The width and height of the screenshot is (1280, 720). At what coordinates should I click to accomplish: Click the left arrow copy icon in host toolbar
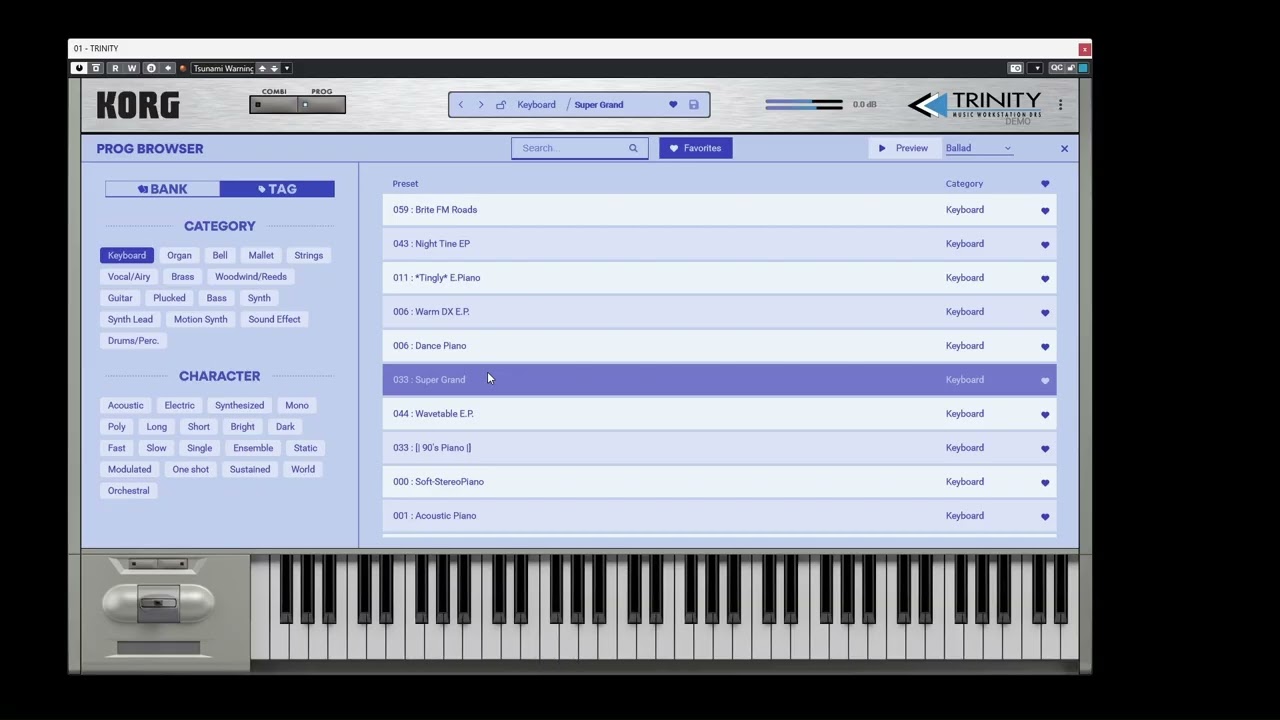coord(168,68)
